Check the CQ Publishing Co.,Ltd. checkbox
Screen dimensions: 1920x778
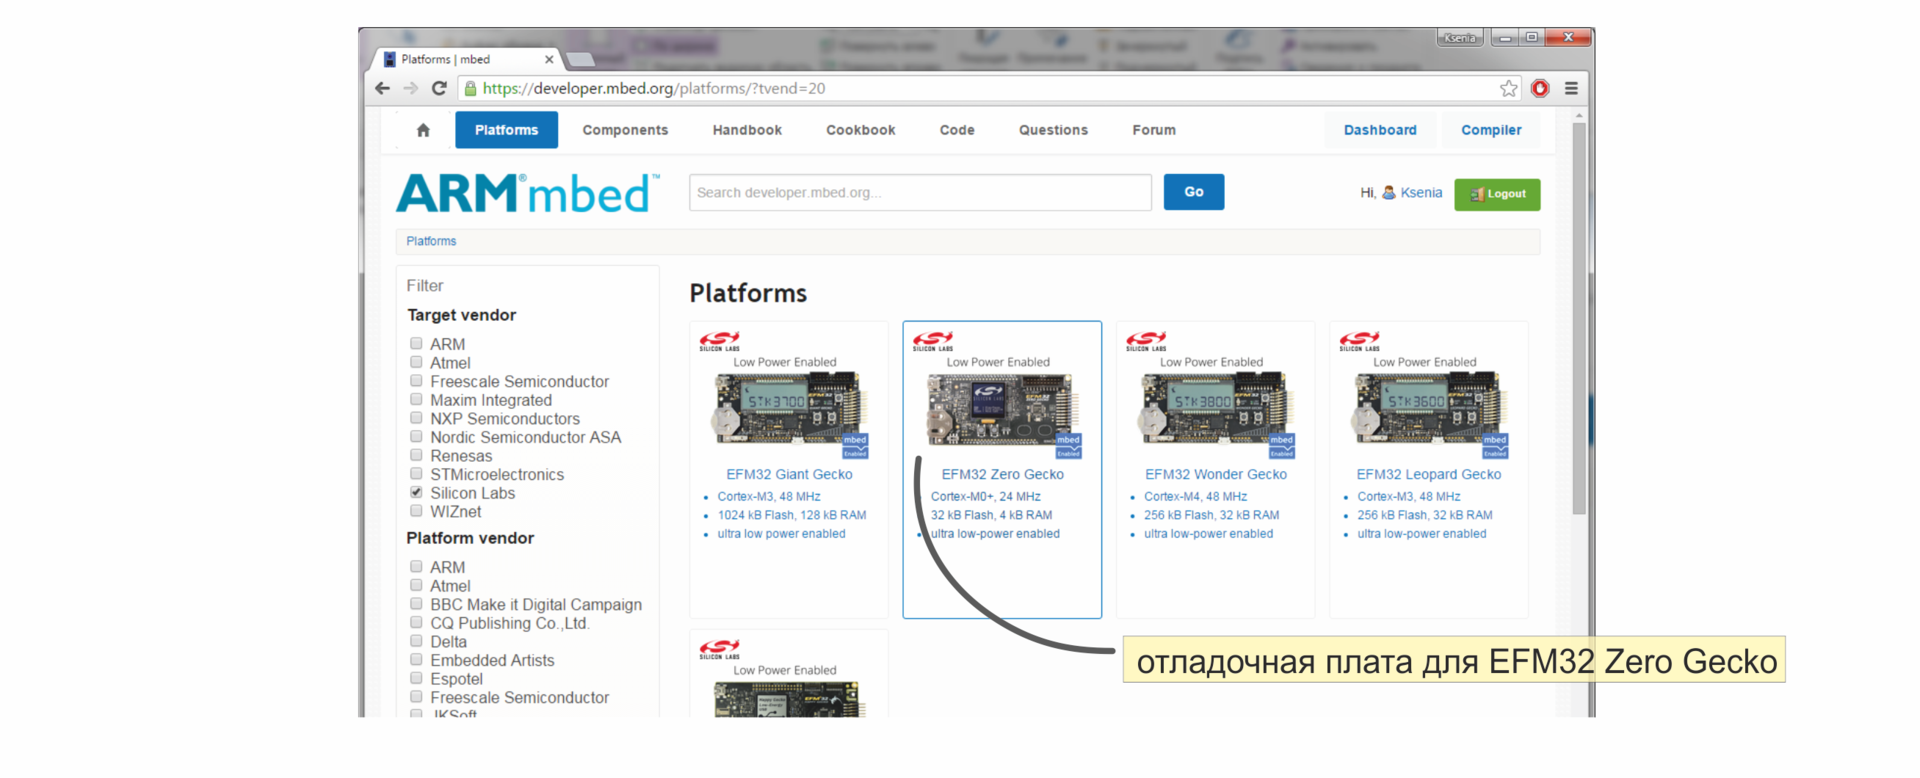point(416,622)
